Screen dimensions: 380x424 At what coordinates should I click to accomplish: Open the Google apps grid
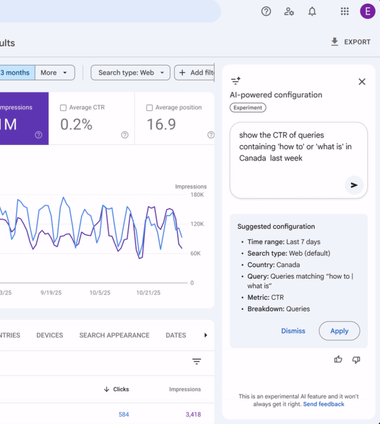pyautogui.click(x=345, y=11)
